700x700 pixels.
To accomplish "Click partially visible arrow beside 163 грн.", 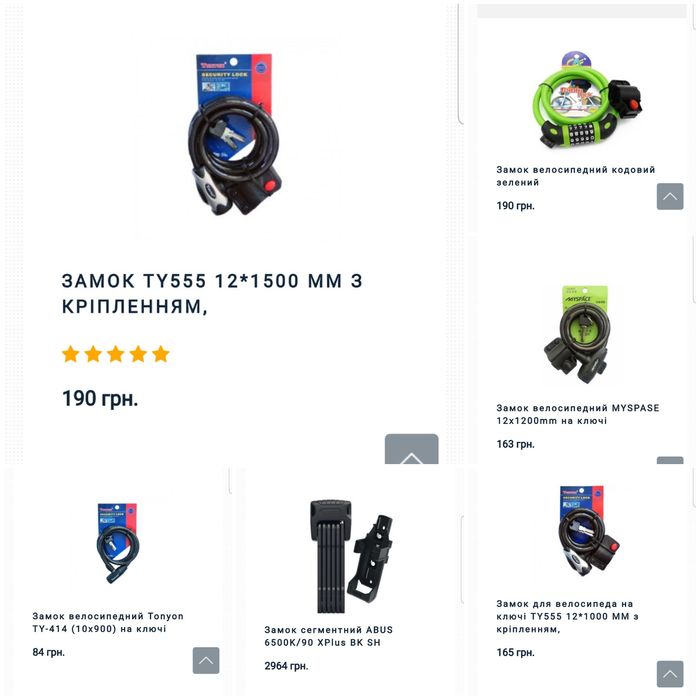I will pos(670,460).
